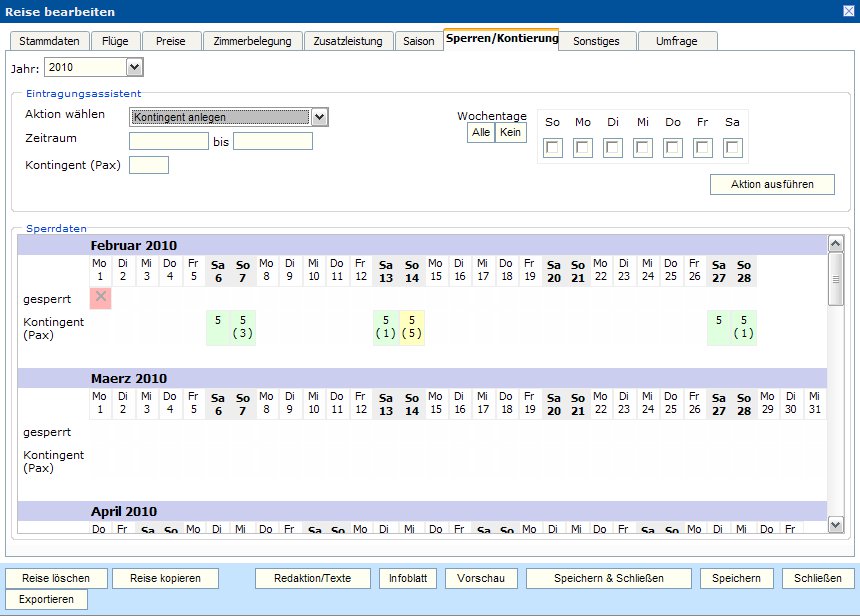Click the red X locked marker on February 1
860x616 pixels.
[x=100, y=298]
